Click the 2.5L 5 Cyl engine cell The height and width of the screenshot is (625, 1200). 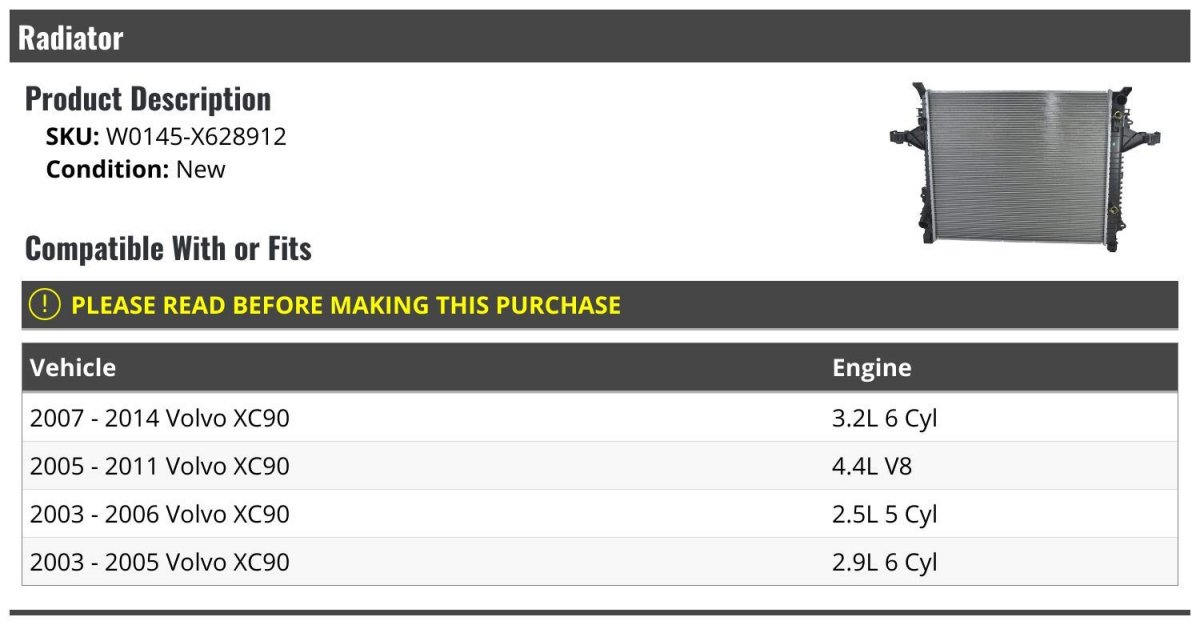pos(885,514)
